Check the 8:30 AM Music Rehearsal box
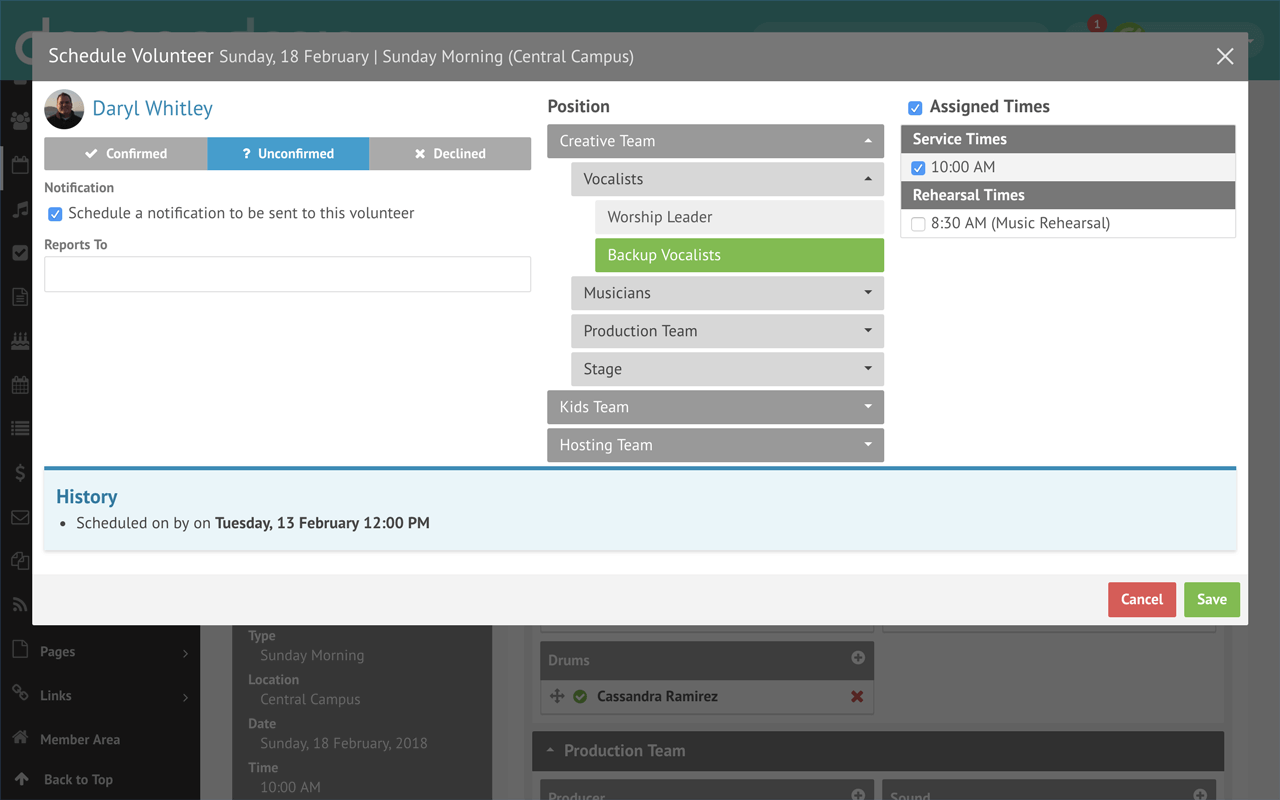This screenshot has height=800, width=1280. pos(918,224)
